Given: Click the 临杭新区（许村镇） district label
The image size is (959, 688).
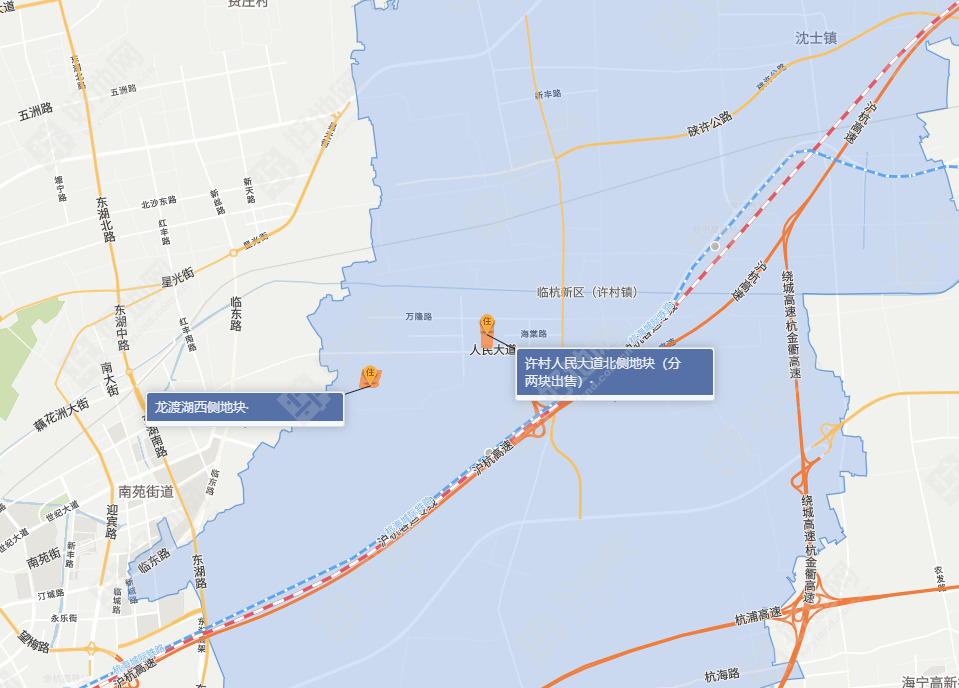Looking at the screenshot, I should (x=587, y=292).
